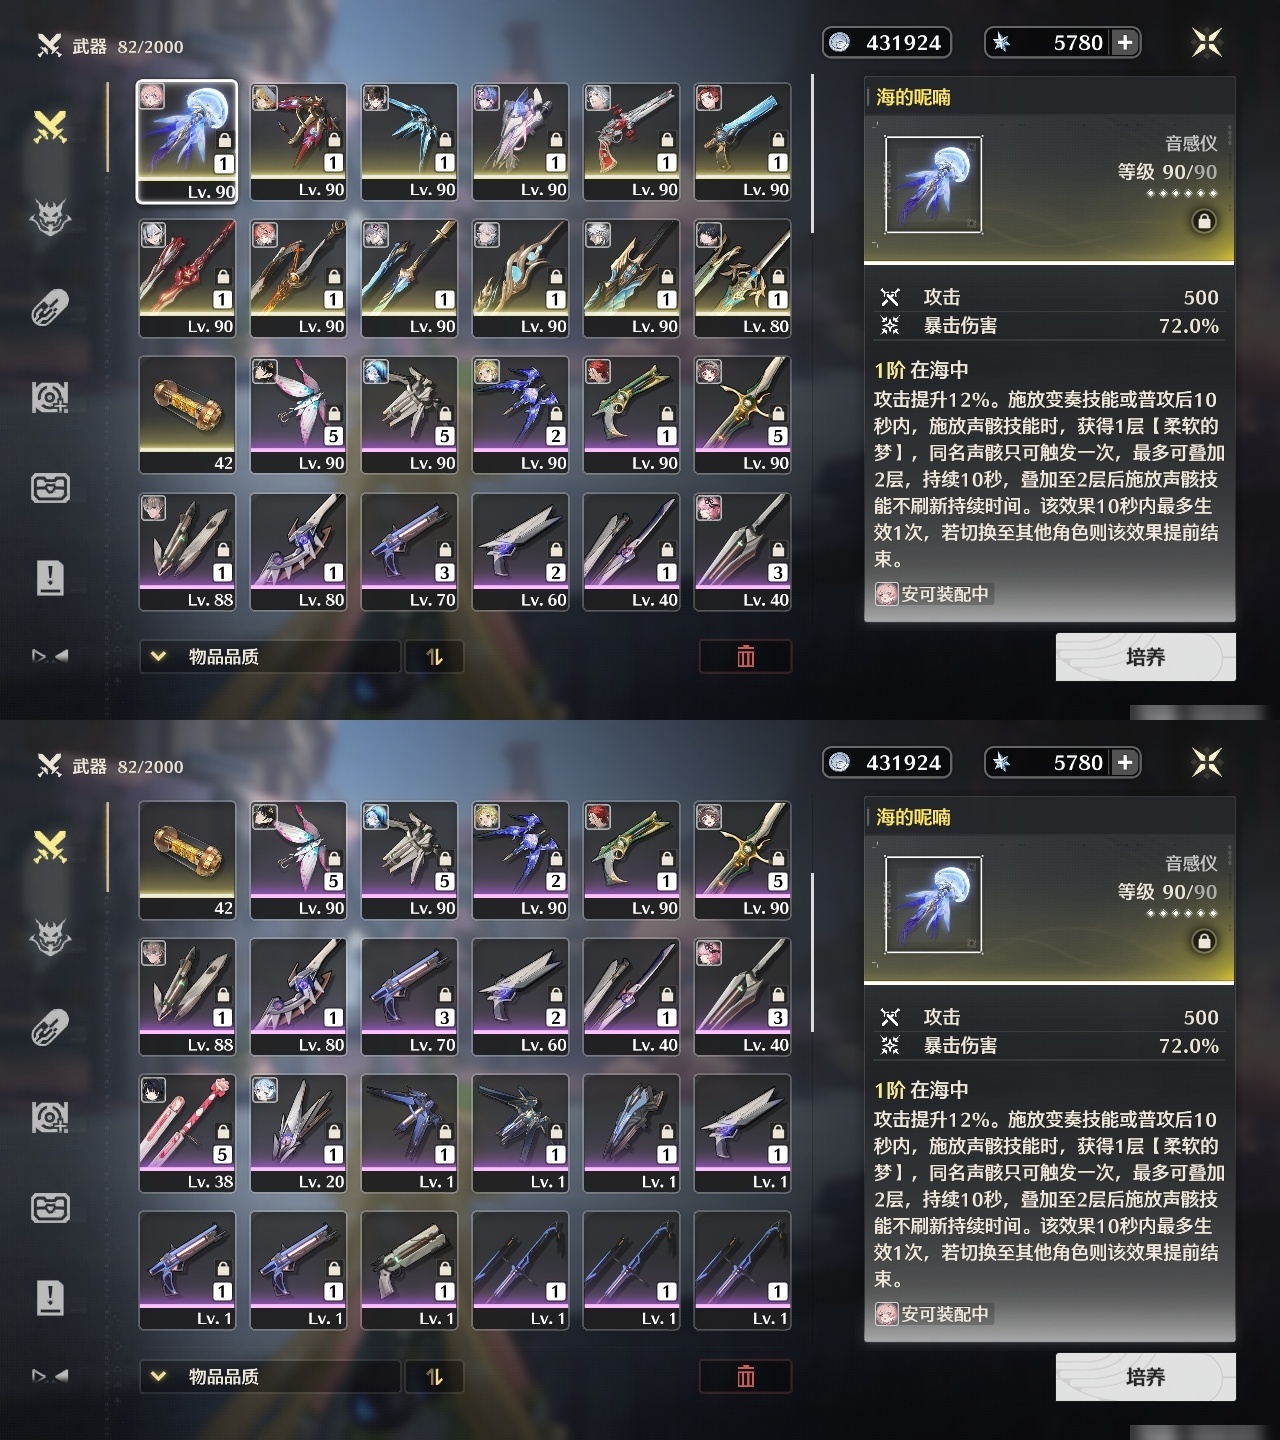Expand the 物品品质 sort dropdown in upper inventory
The image size is (1280, 1440).
270,657
